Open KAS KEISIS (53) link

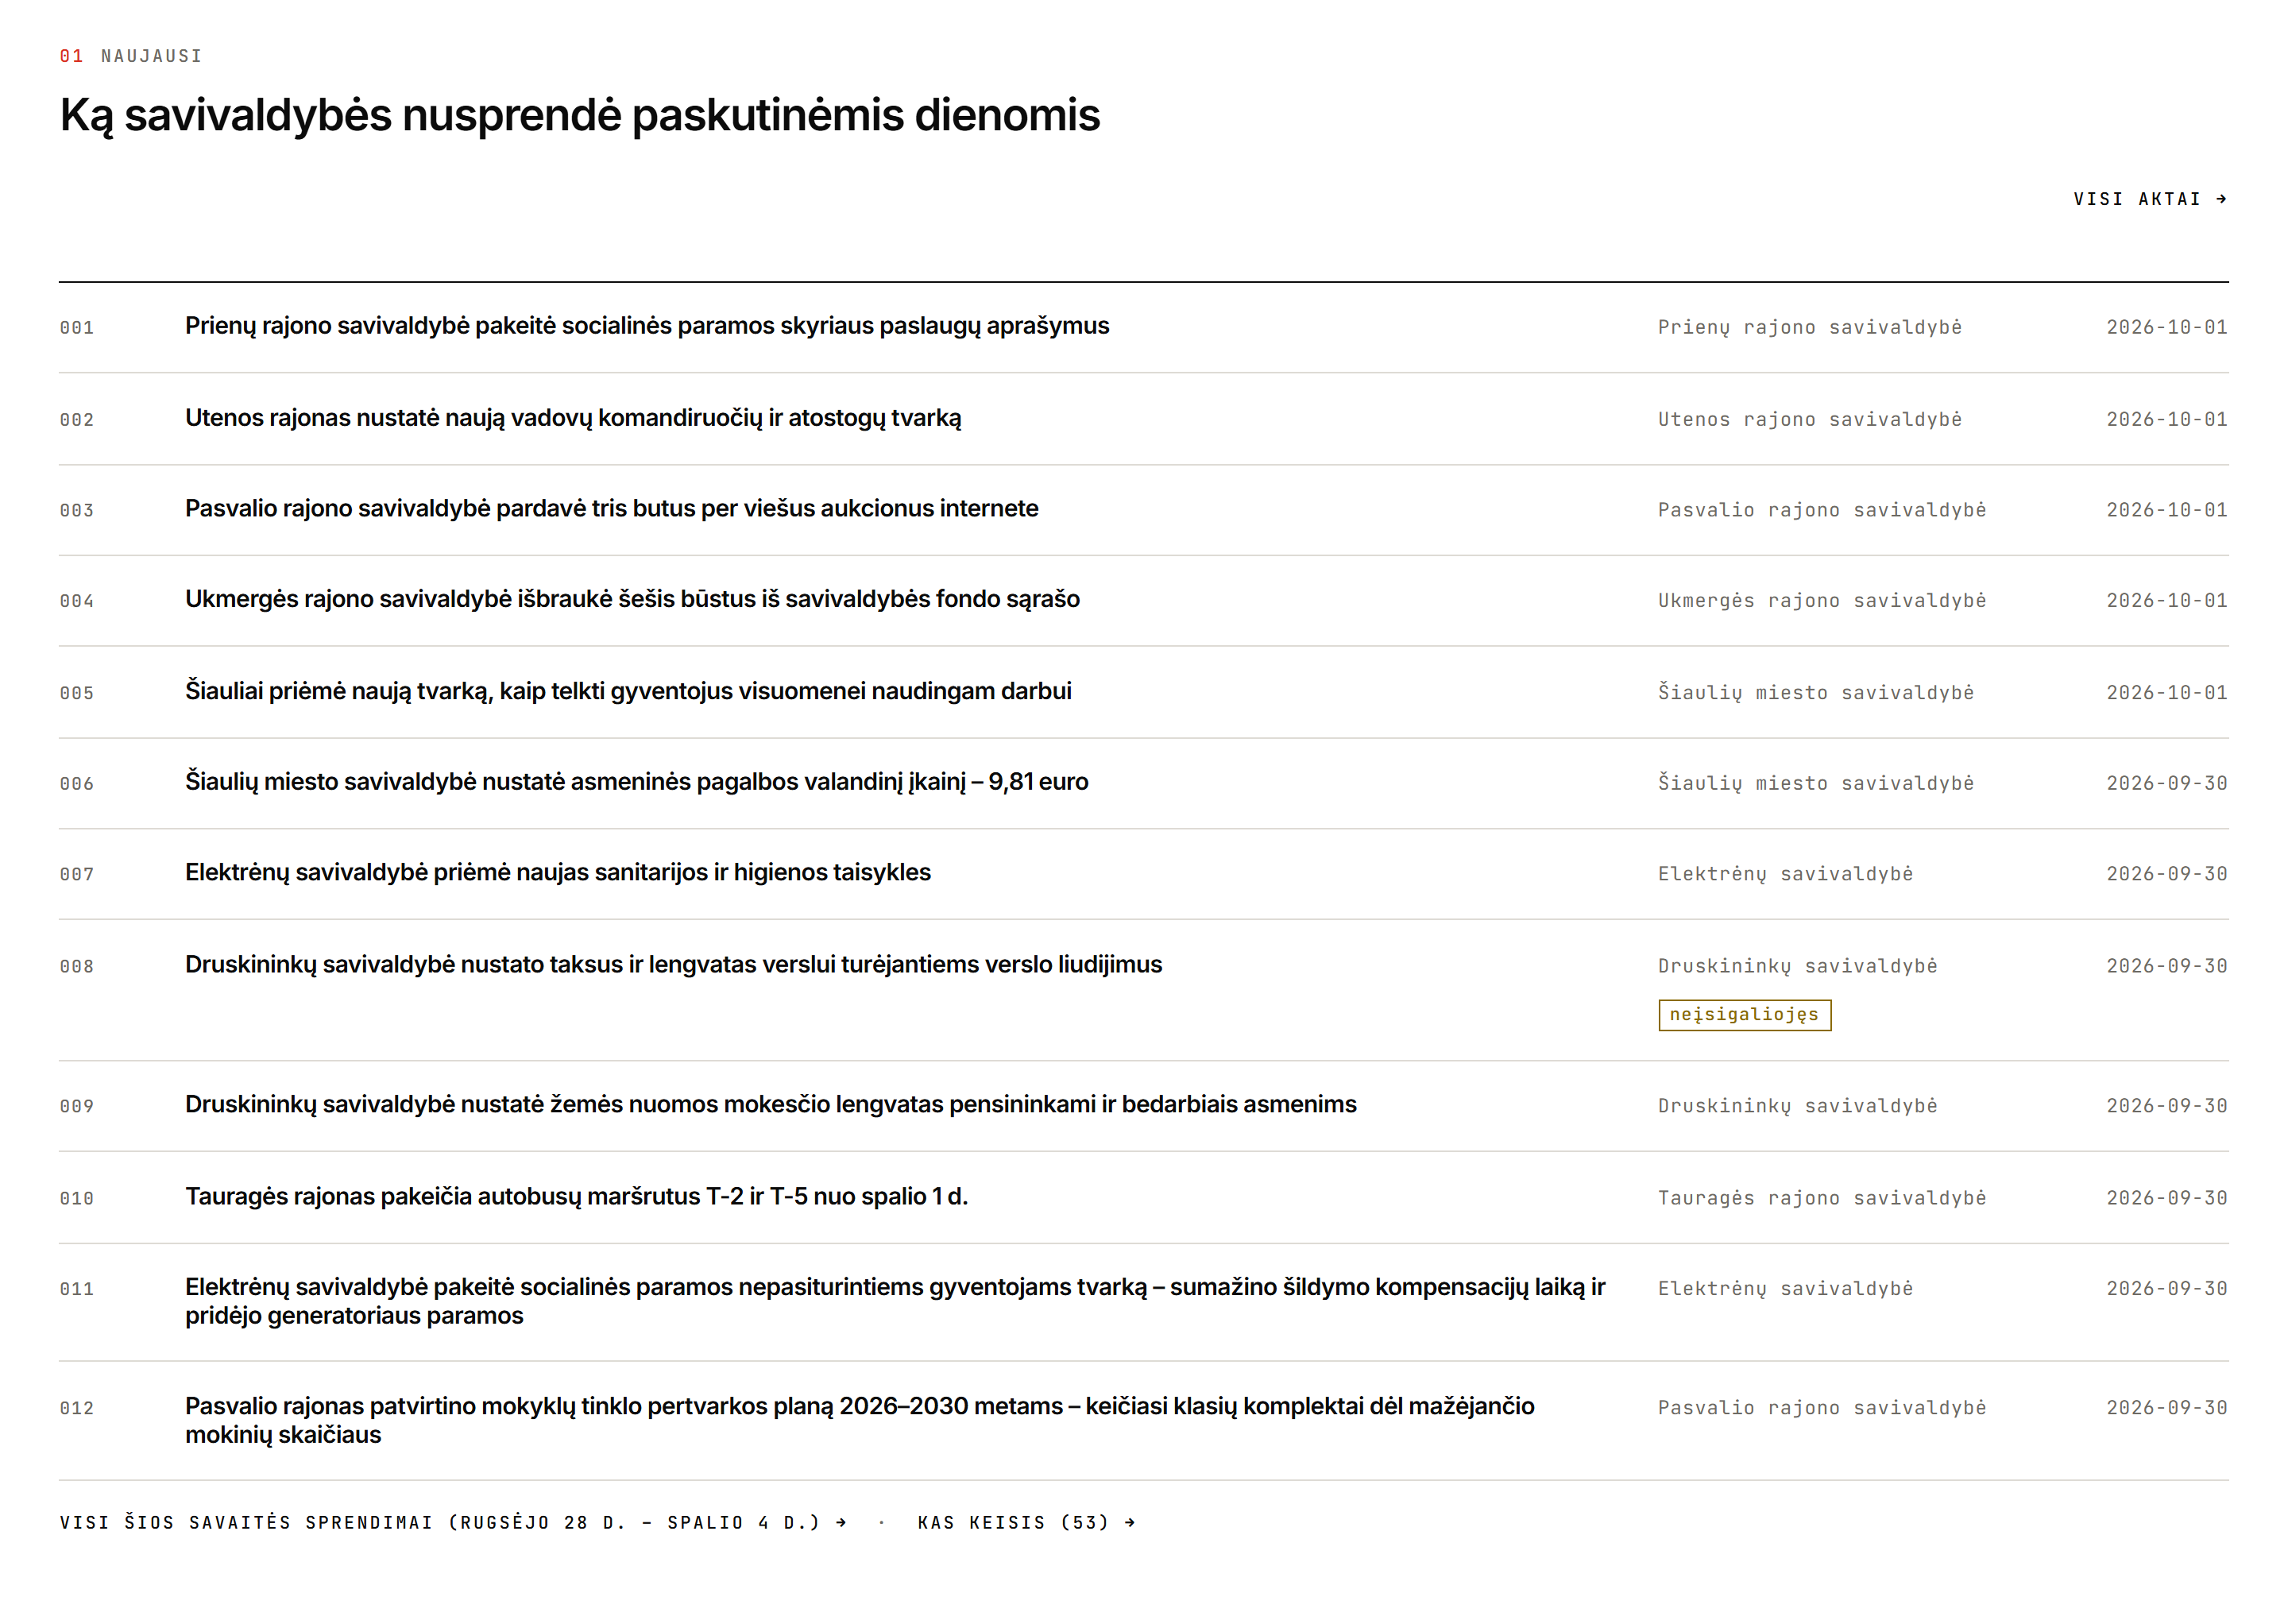pyautogui.click(x=1026, y=1522)
